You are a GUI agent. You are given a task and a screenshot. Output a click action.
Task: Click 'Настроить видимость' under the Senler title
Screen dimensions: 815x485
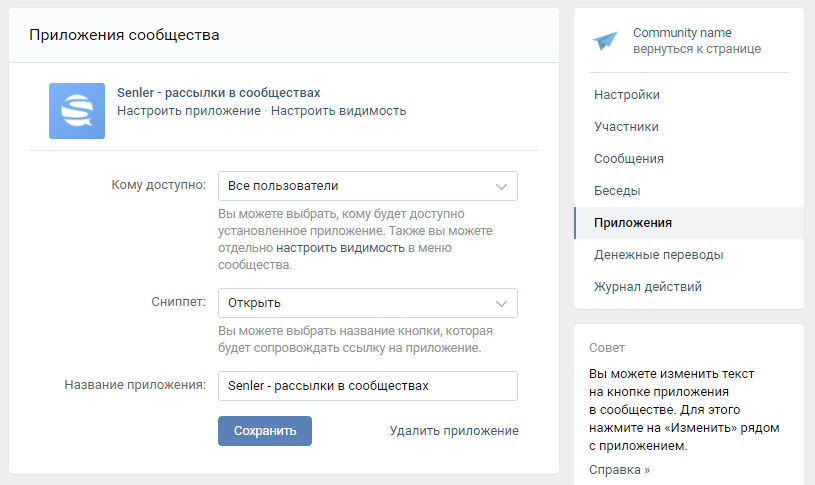338,111
